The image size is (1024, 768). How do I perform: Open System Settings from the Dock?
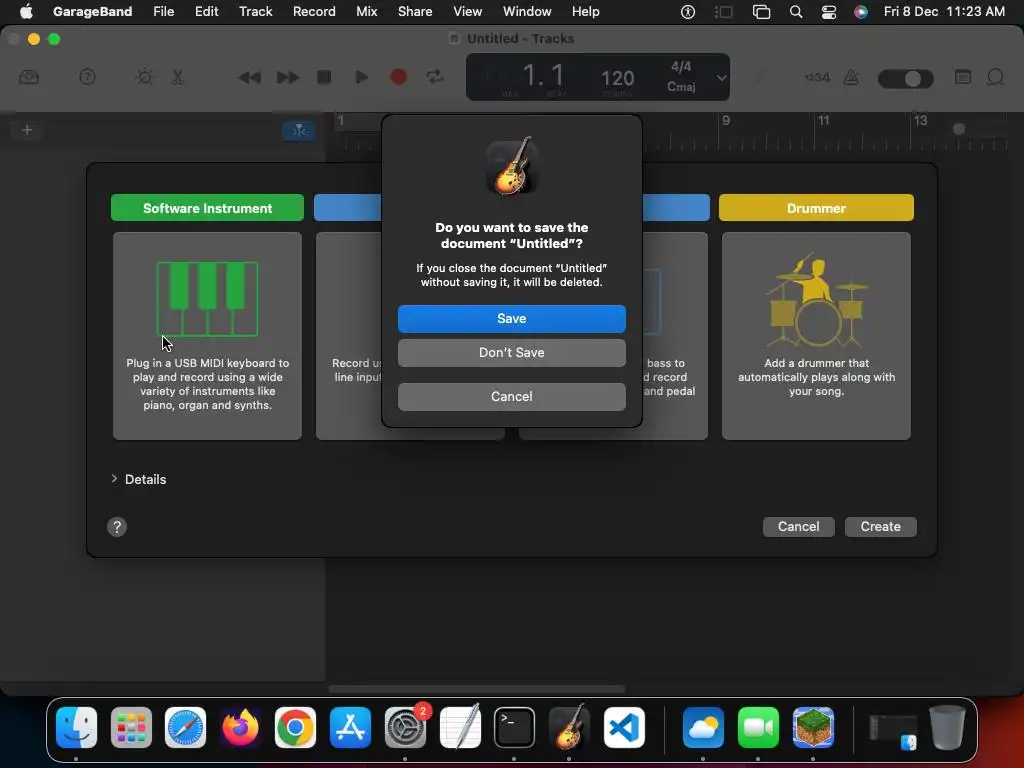point(405,728)
